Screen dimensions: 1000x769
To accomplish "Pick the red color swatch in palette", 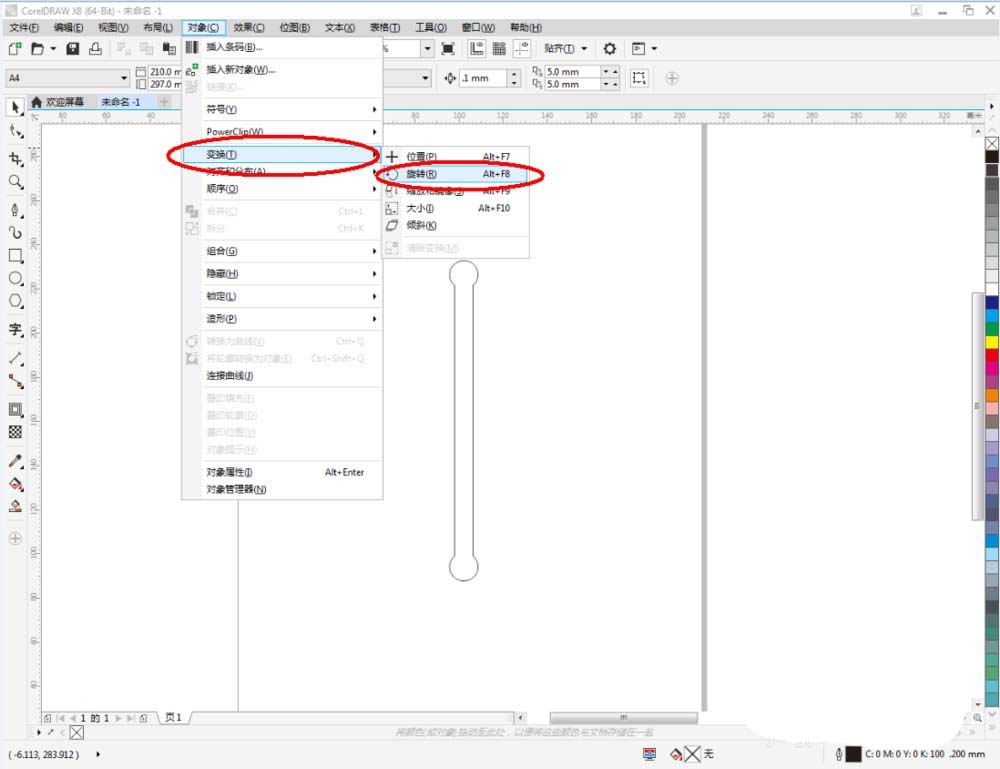I will [x=992, y=355].
